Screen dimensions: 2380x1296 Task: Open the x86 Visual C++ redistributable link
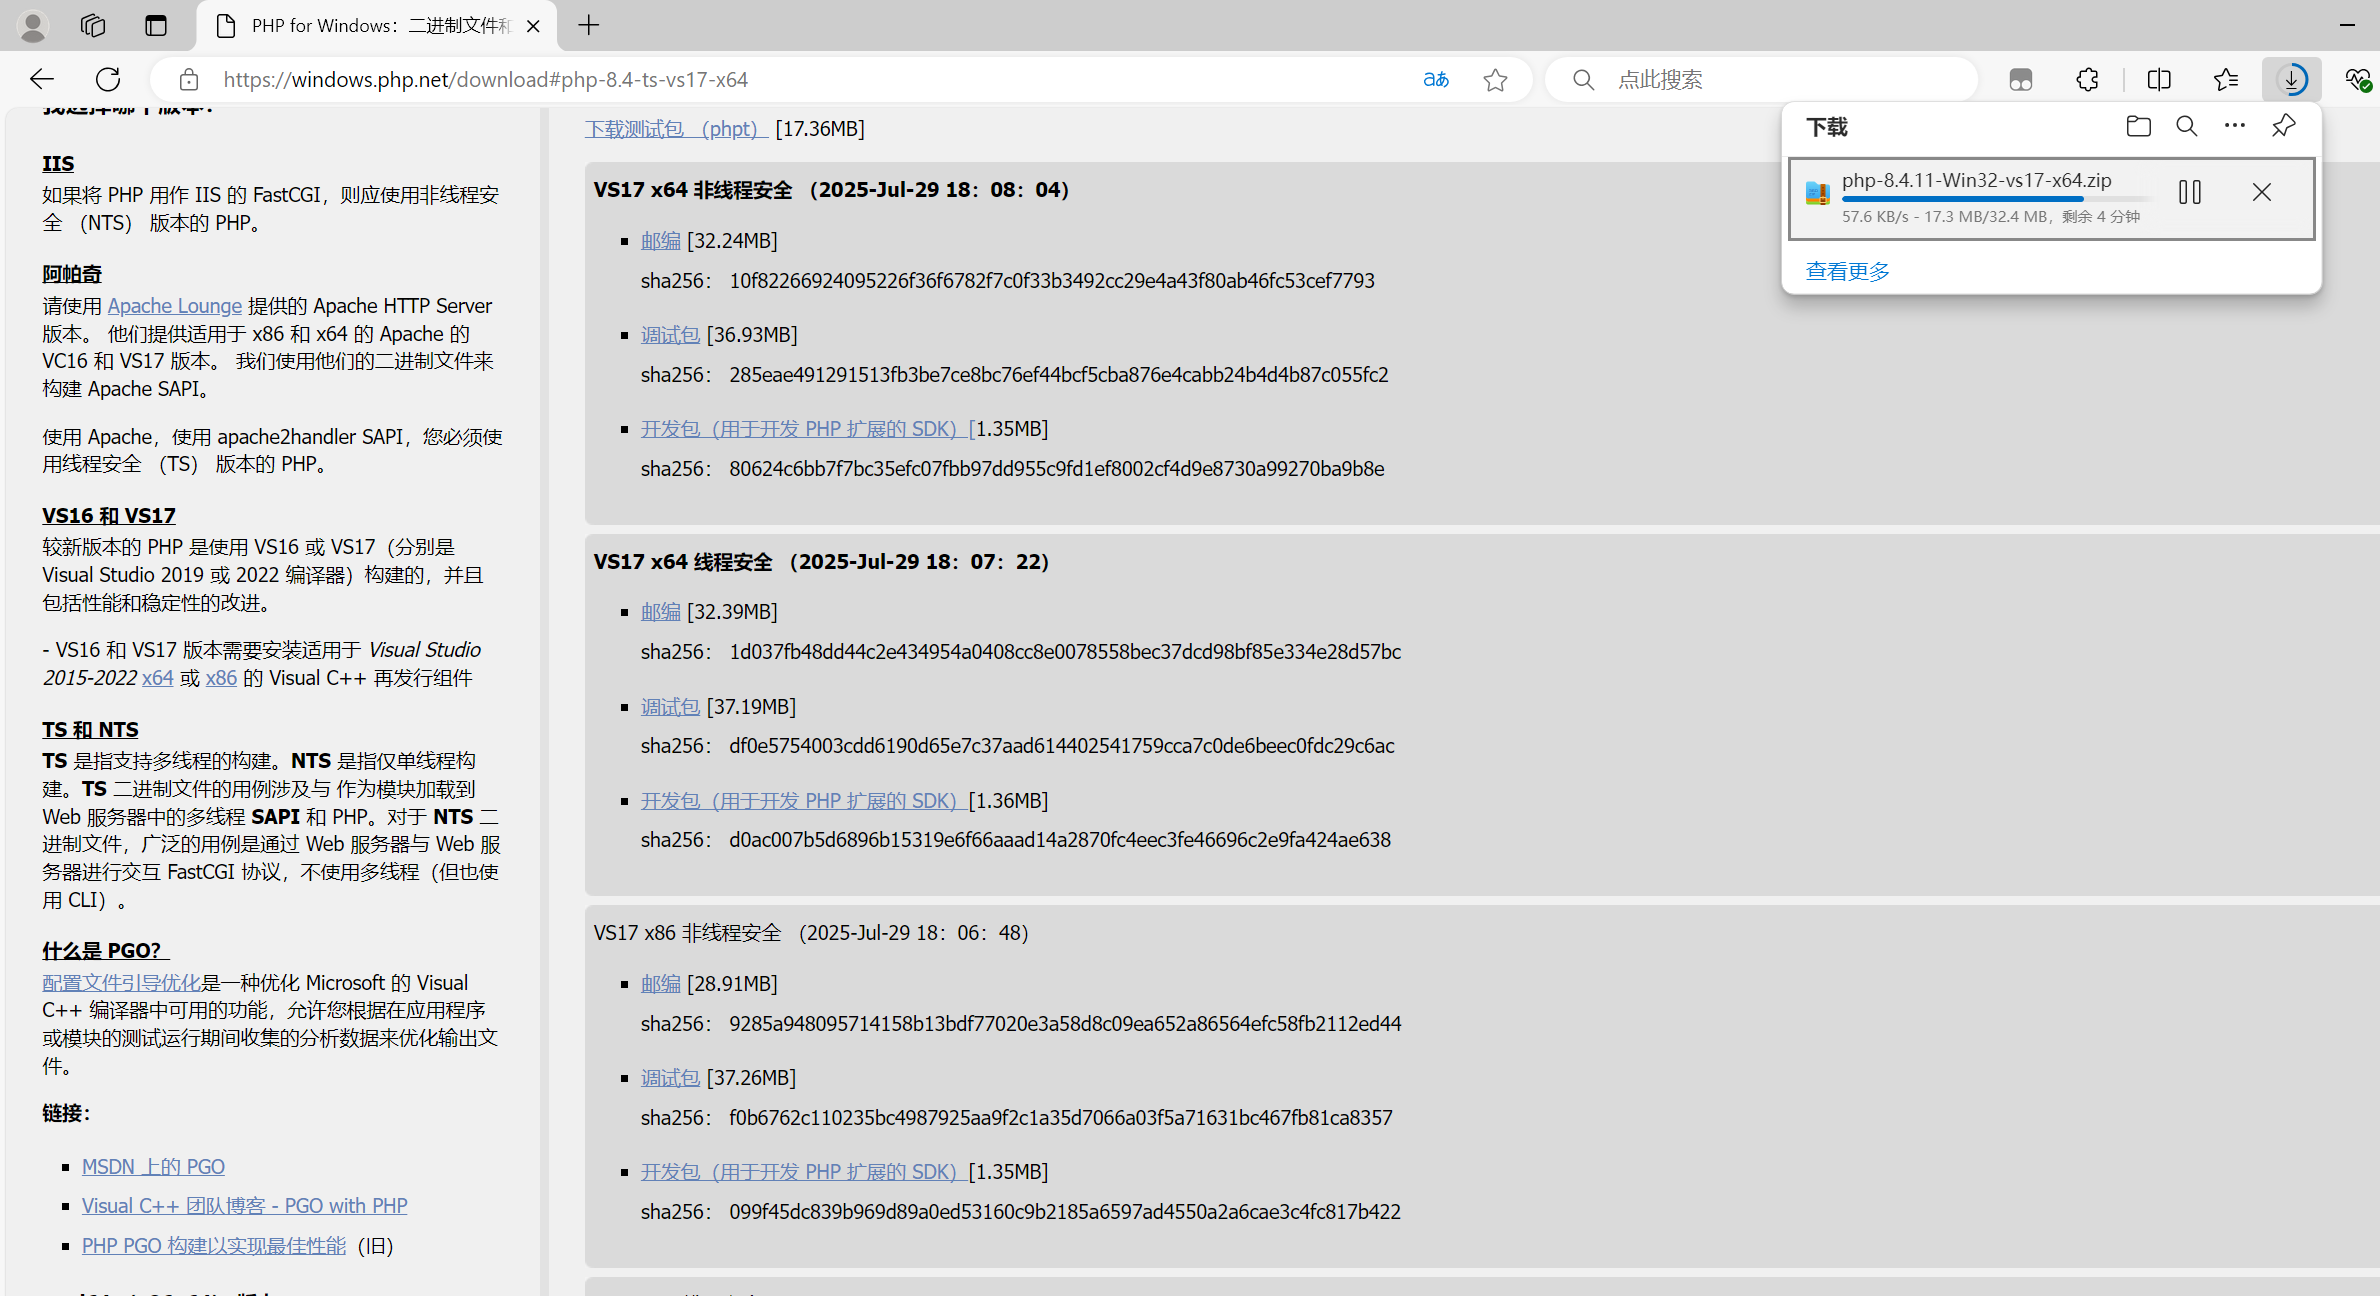[x=221, y=678]
